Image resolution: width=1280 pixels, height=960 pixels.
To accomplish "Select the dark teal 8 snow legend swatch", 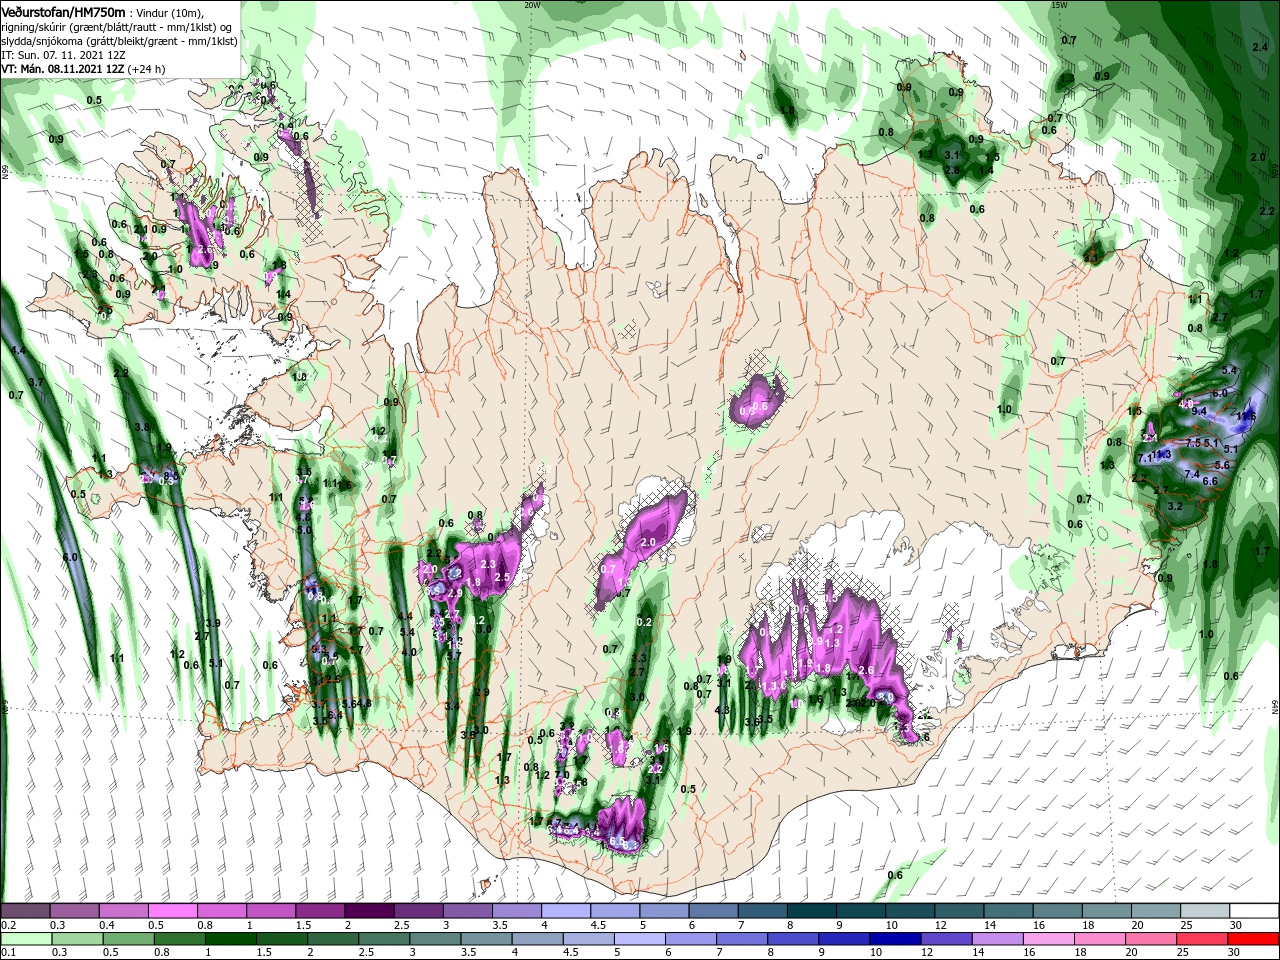I will click(810, 911).
